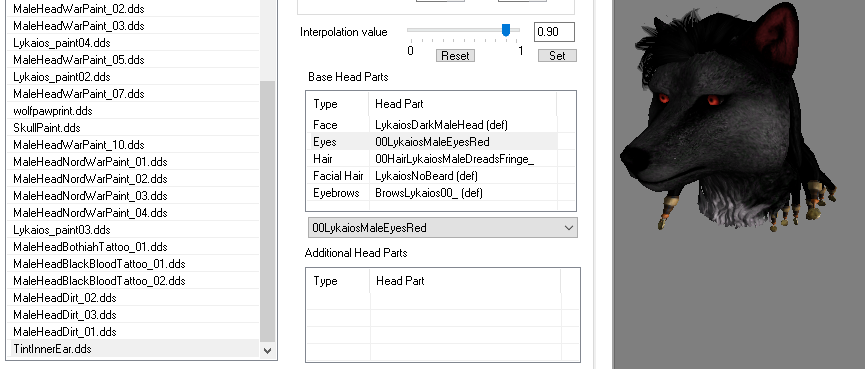Image resolution: width=865 pixels, height=369 pixels.
Task: Select MaleHeadWarPaint_07.dds entry
Action: click(x=135, y=94)
